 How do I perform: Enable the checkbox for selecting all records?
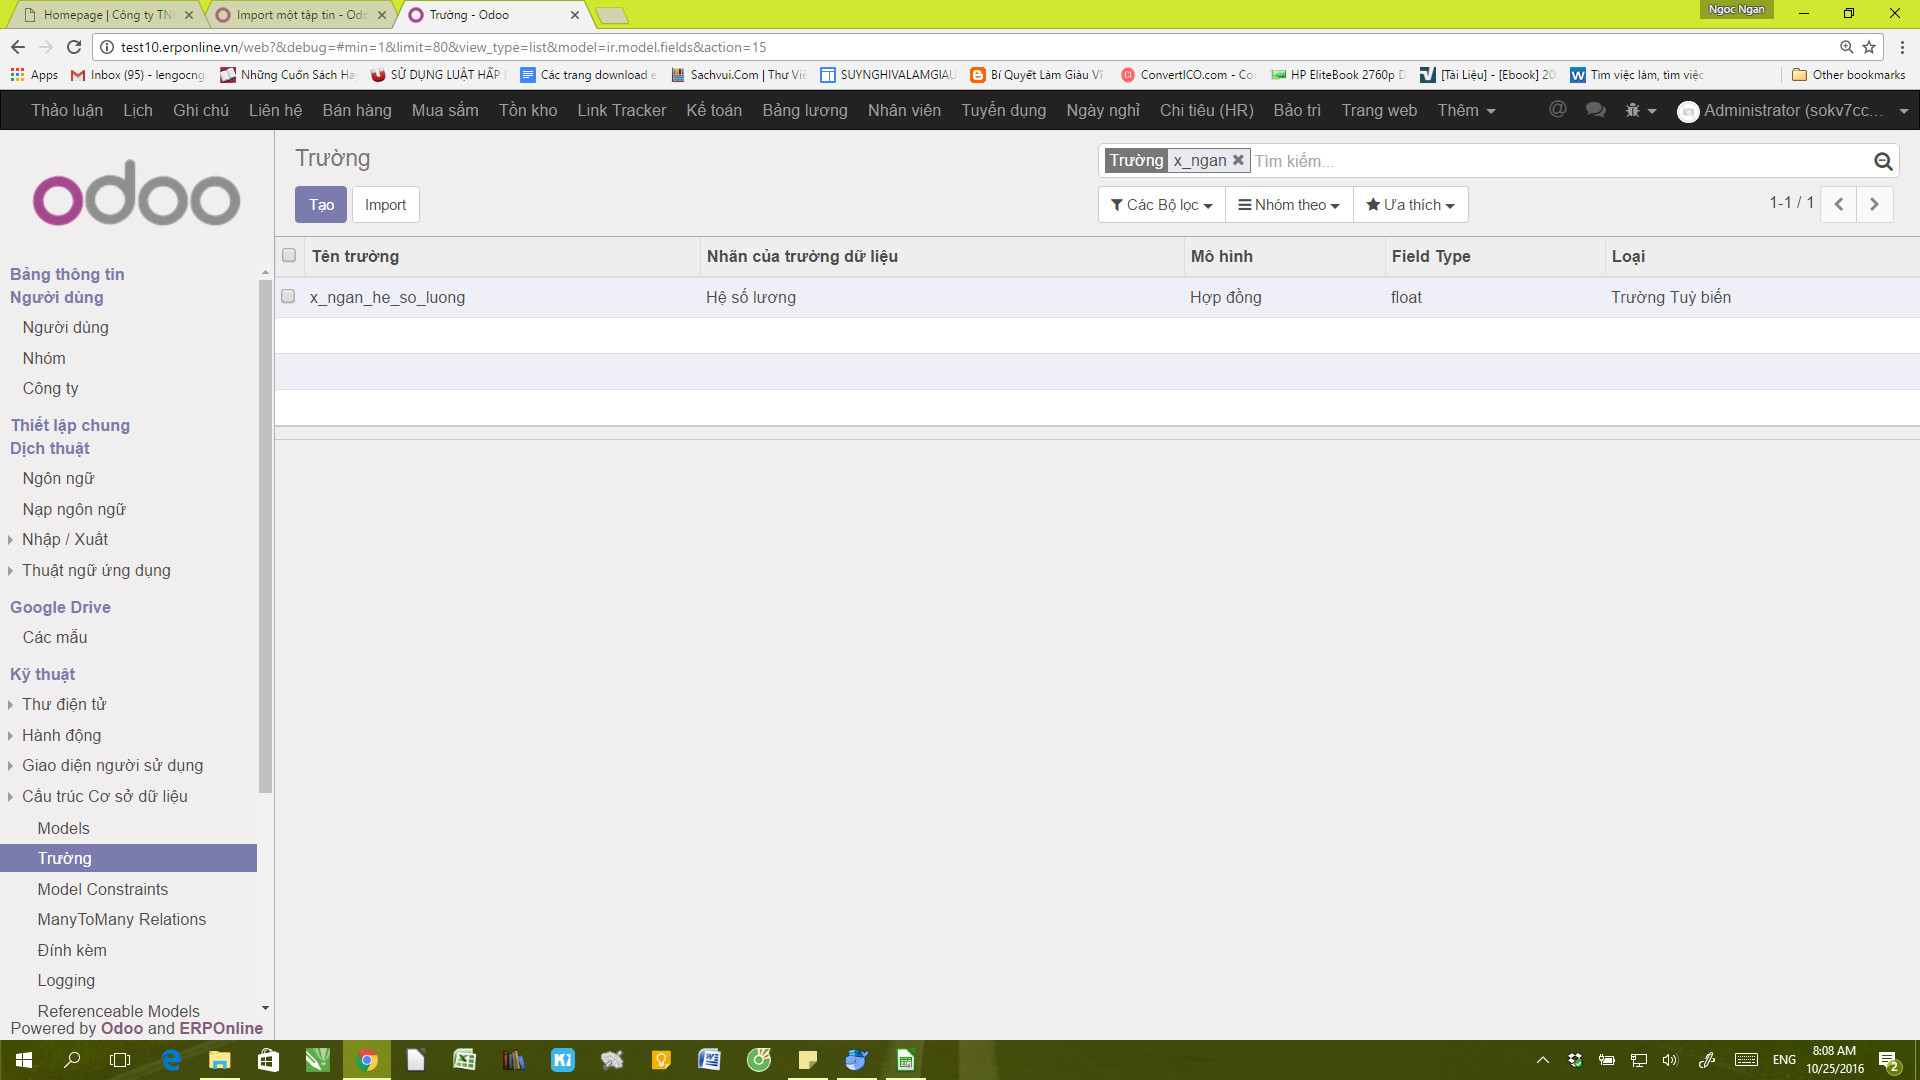pos(289,255)
